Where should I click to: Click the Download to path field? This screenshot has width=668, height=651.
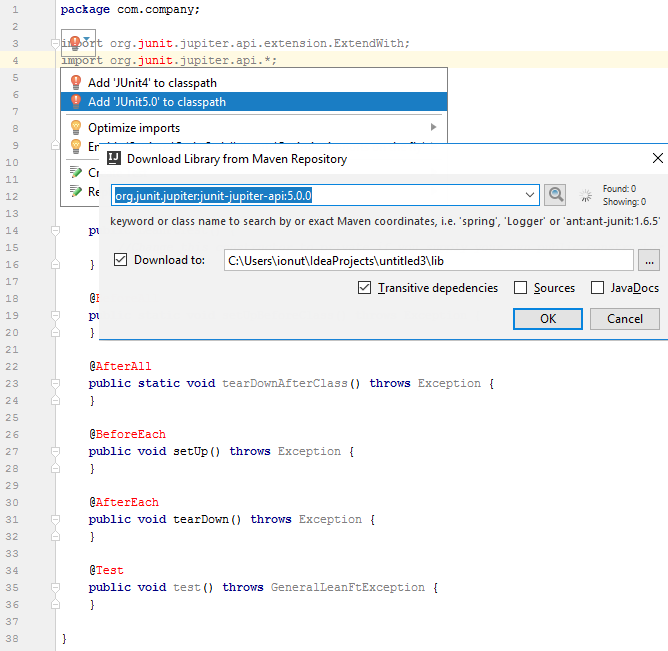coord(428,260)
